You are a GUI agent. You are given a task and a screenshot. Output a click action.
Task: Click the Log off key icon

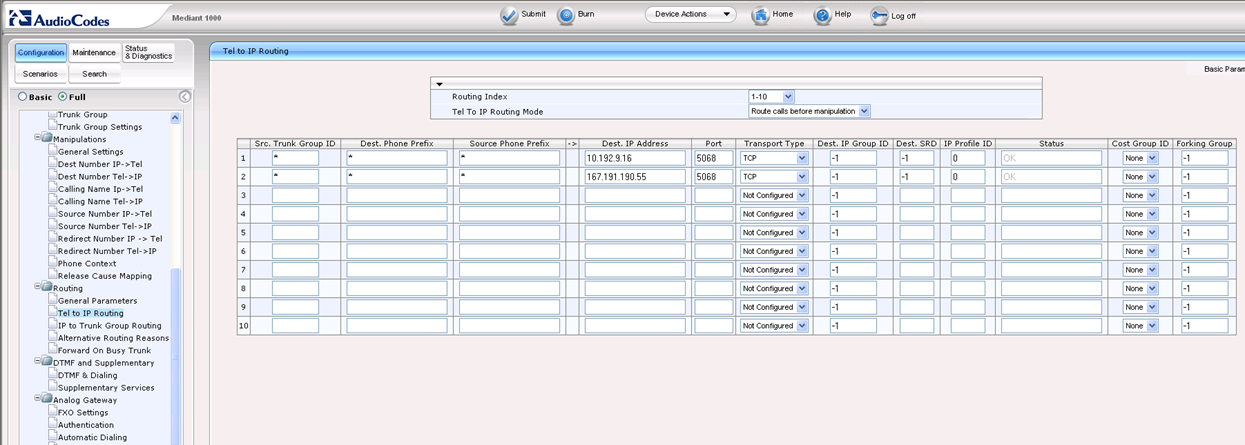[879, 15]
